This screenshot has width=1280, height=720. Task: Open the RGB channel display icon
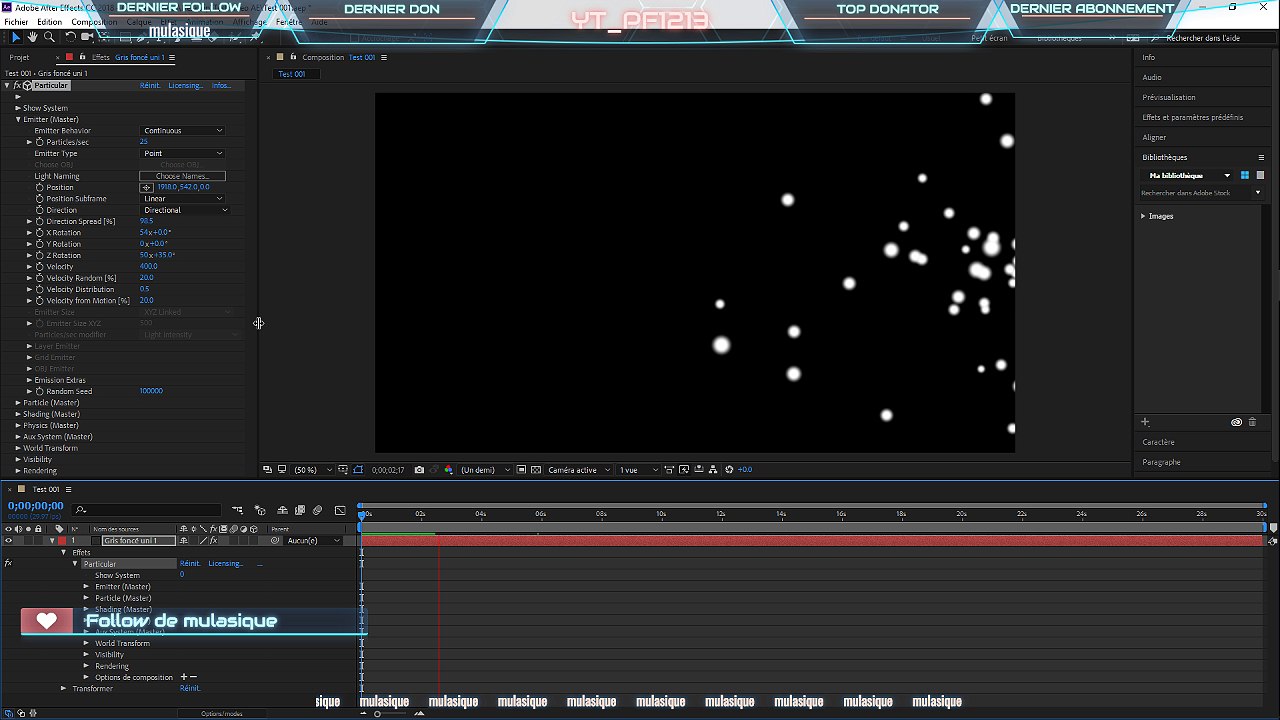pyautogui.click(x=448, y=470)
